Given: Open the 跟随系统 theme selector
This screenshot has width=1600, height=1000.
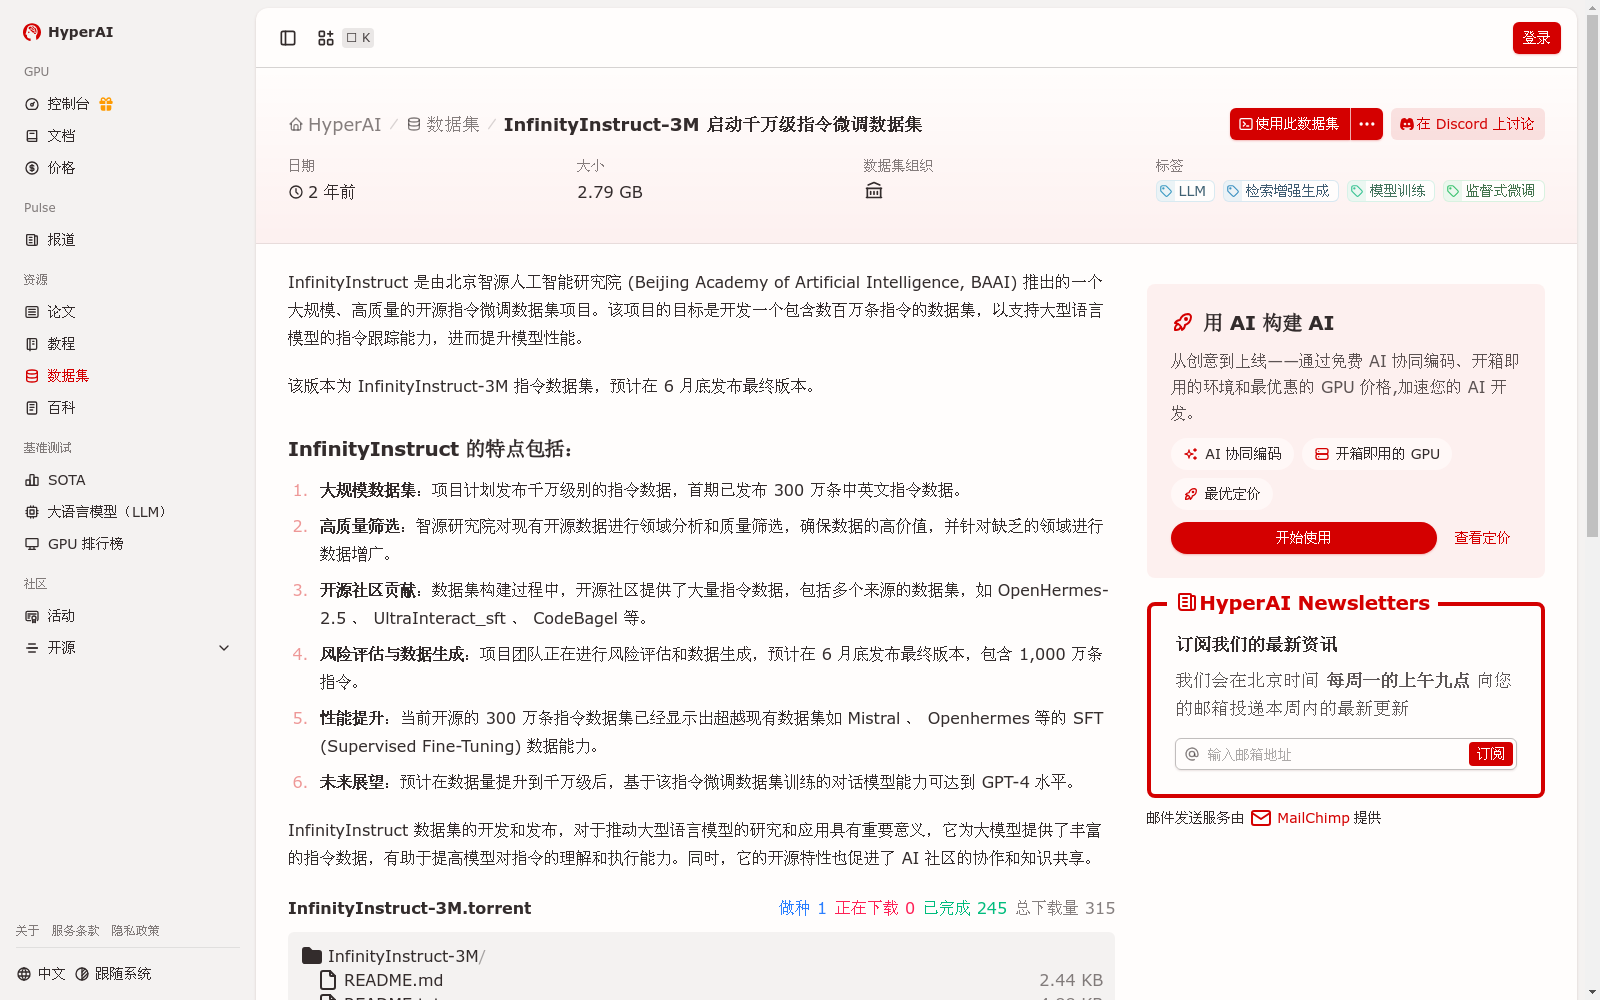Looking at the screenshot, I should (x=113, y=974).
